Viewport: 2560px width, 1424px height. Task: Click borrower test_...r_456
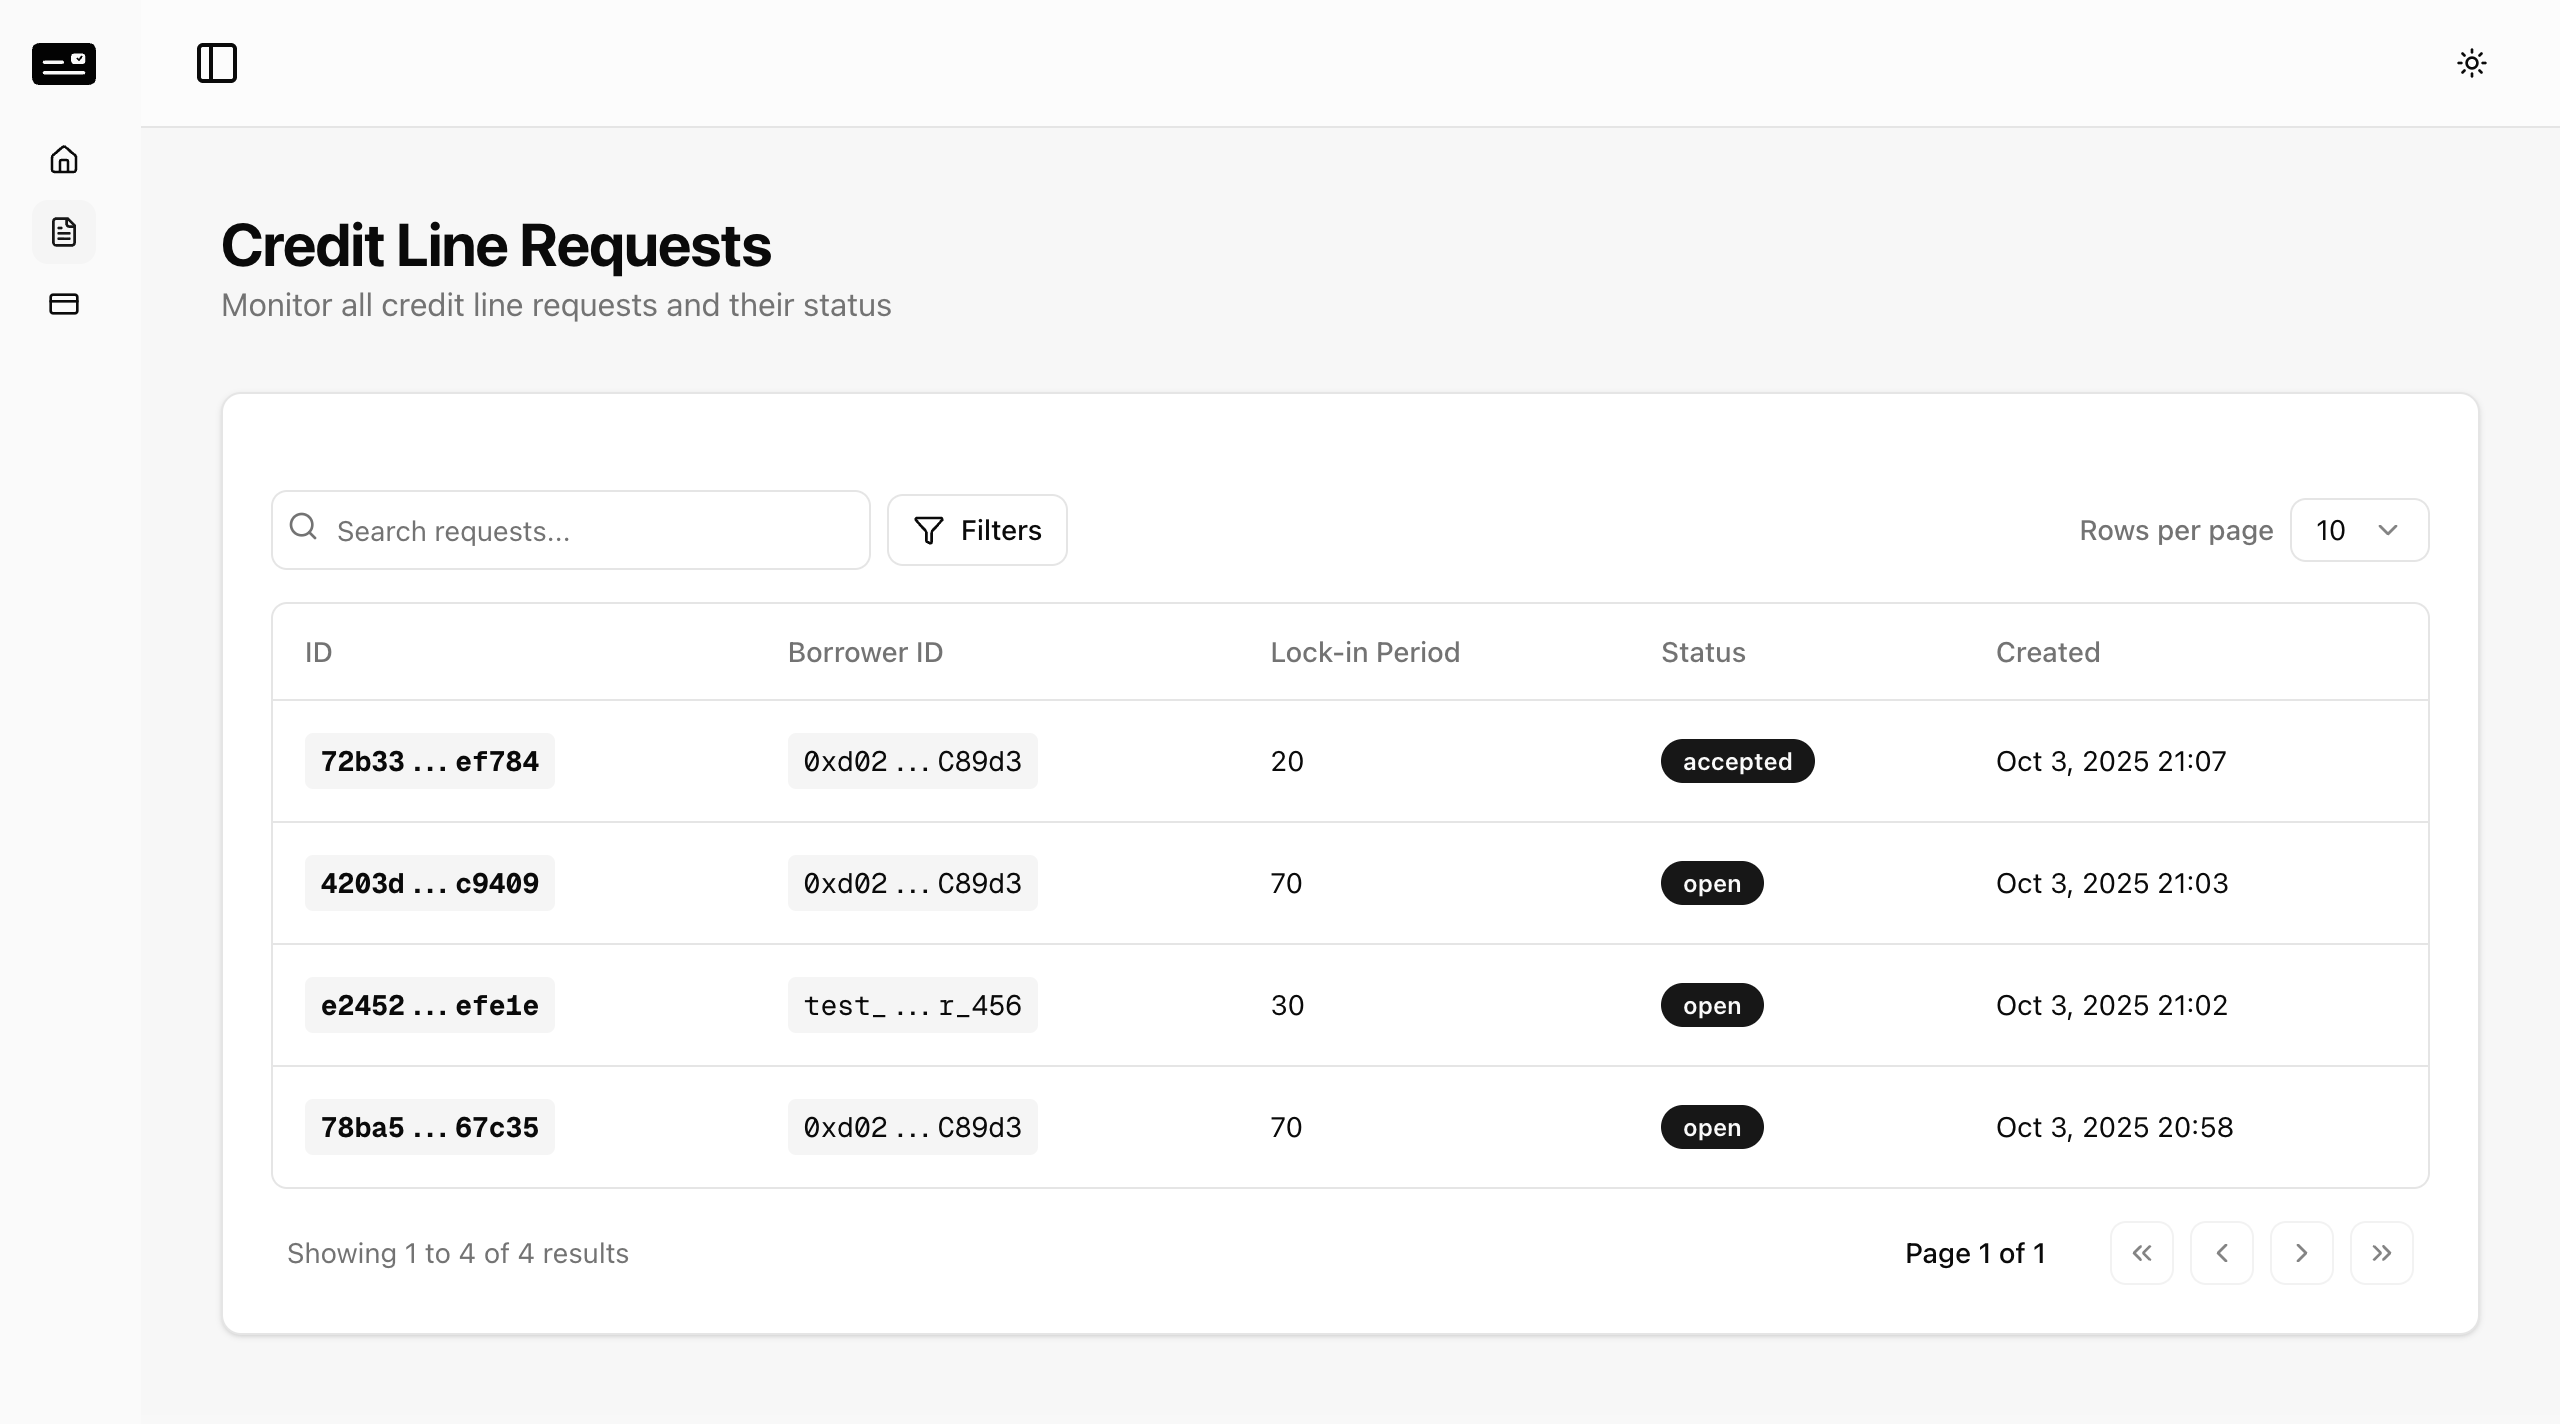[x=913, y=1005]
